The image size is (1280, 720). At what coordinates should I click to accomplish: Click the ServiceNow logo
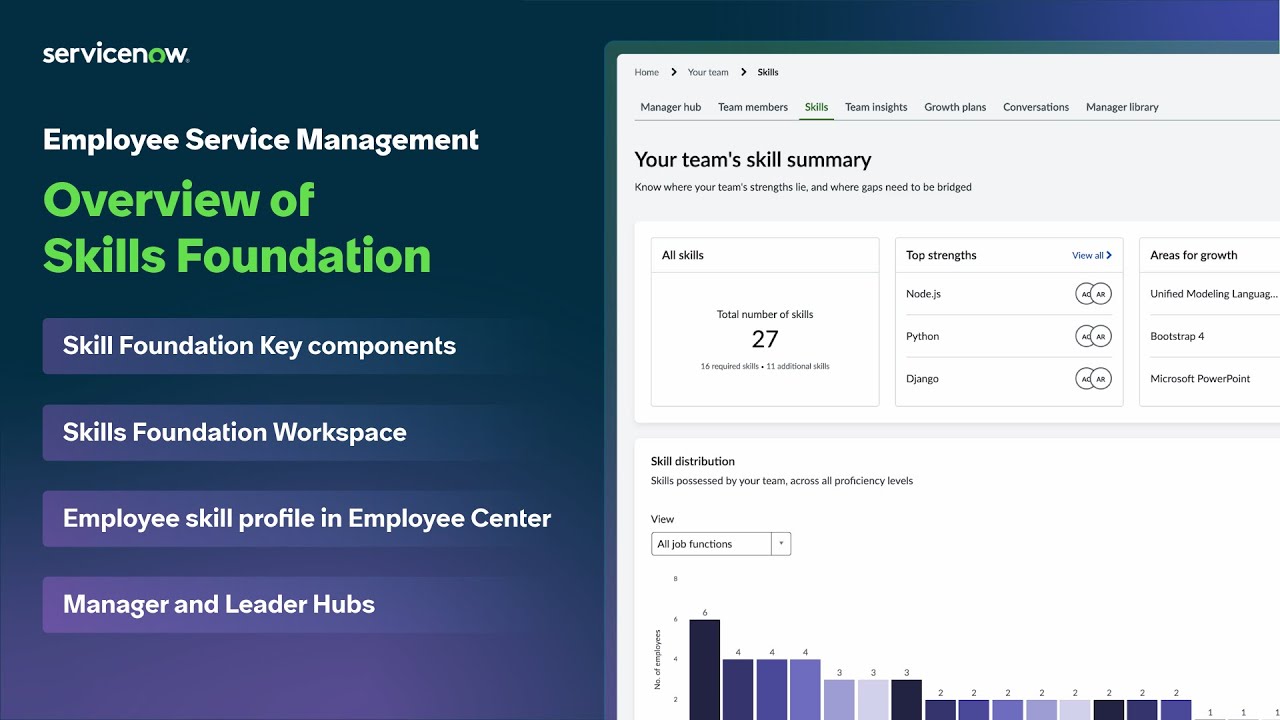(115, 52)
